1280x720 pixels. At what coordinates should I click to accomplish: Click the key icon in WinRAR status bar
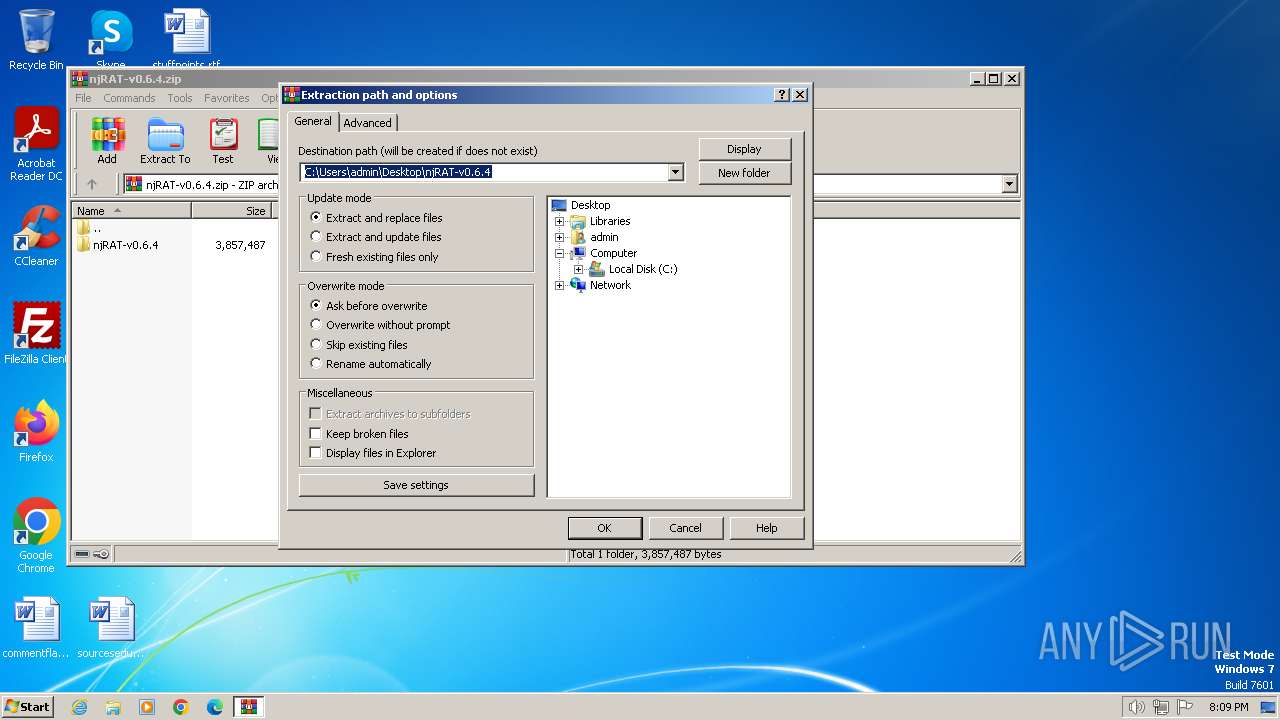[x=101, y=554]
